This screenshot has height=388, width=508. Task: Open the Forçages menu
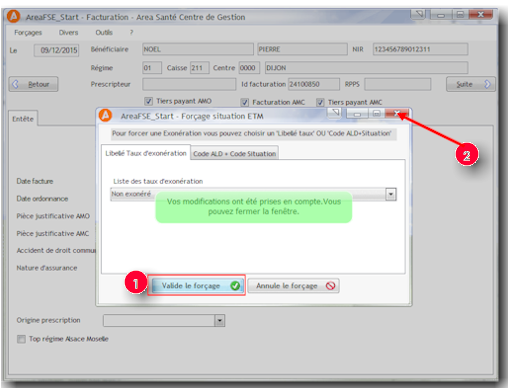point(28,33)
